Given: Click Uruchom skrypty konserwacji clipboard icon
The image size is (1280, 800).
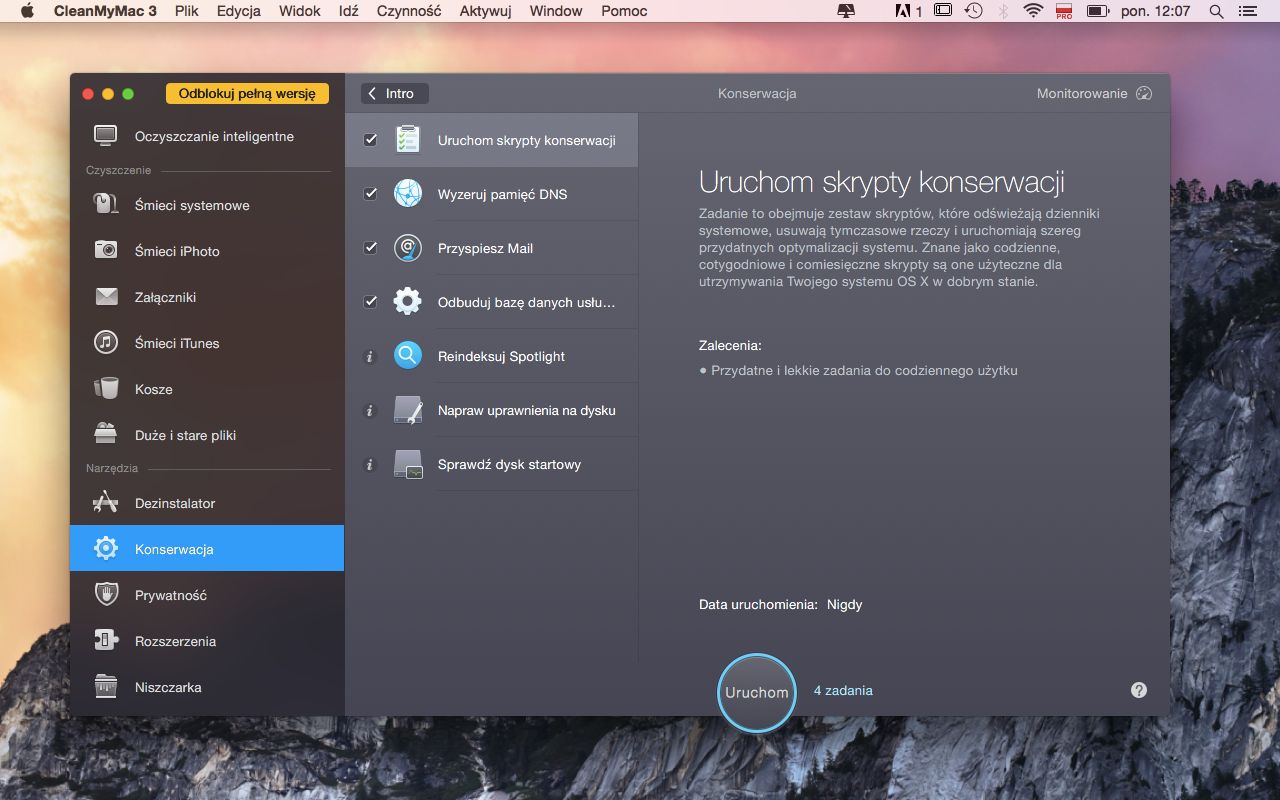Looking at the screenshot, I should [x=407, y=140].
